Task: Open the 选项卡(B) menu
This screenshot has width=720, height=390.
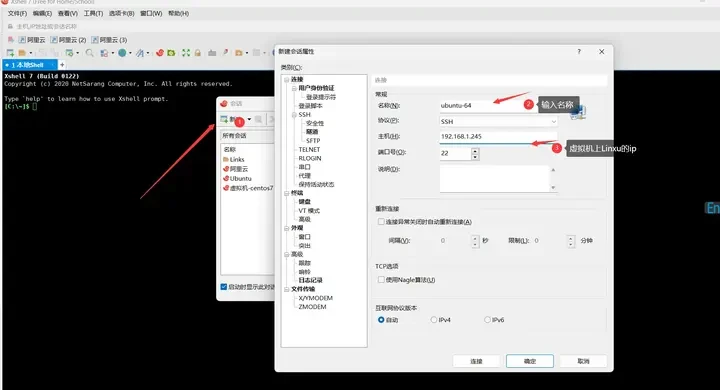Action: click(x=121, y=13)
